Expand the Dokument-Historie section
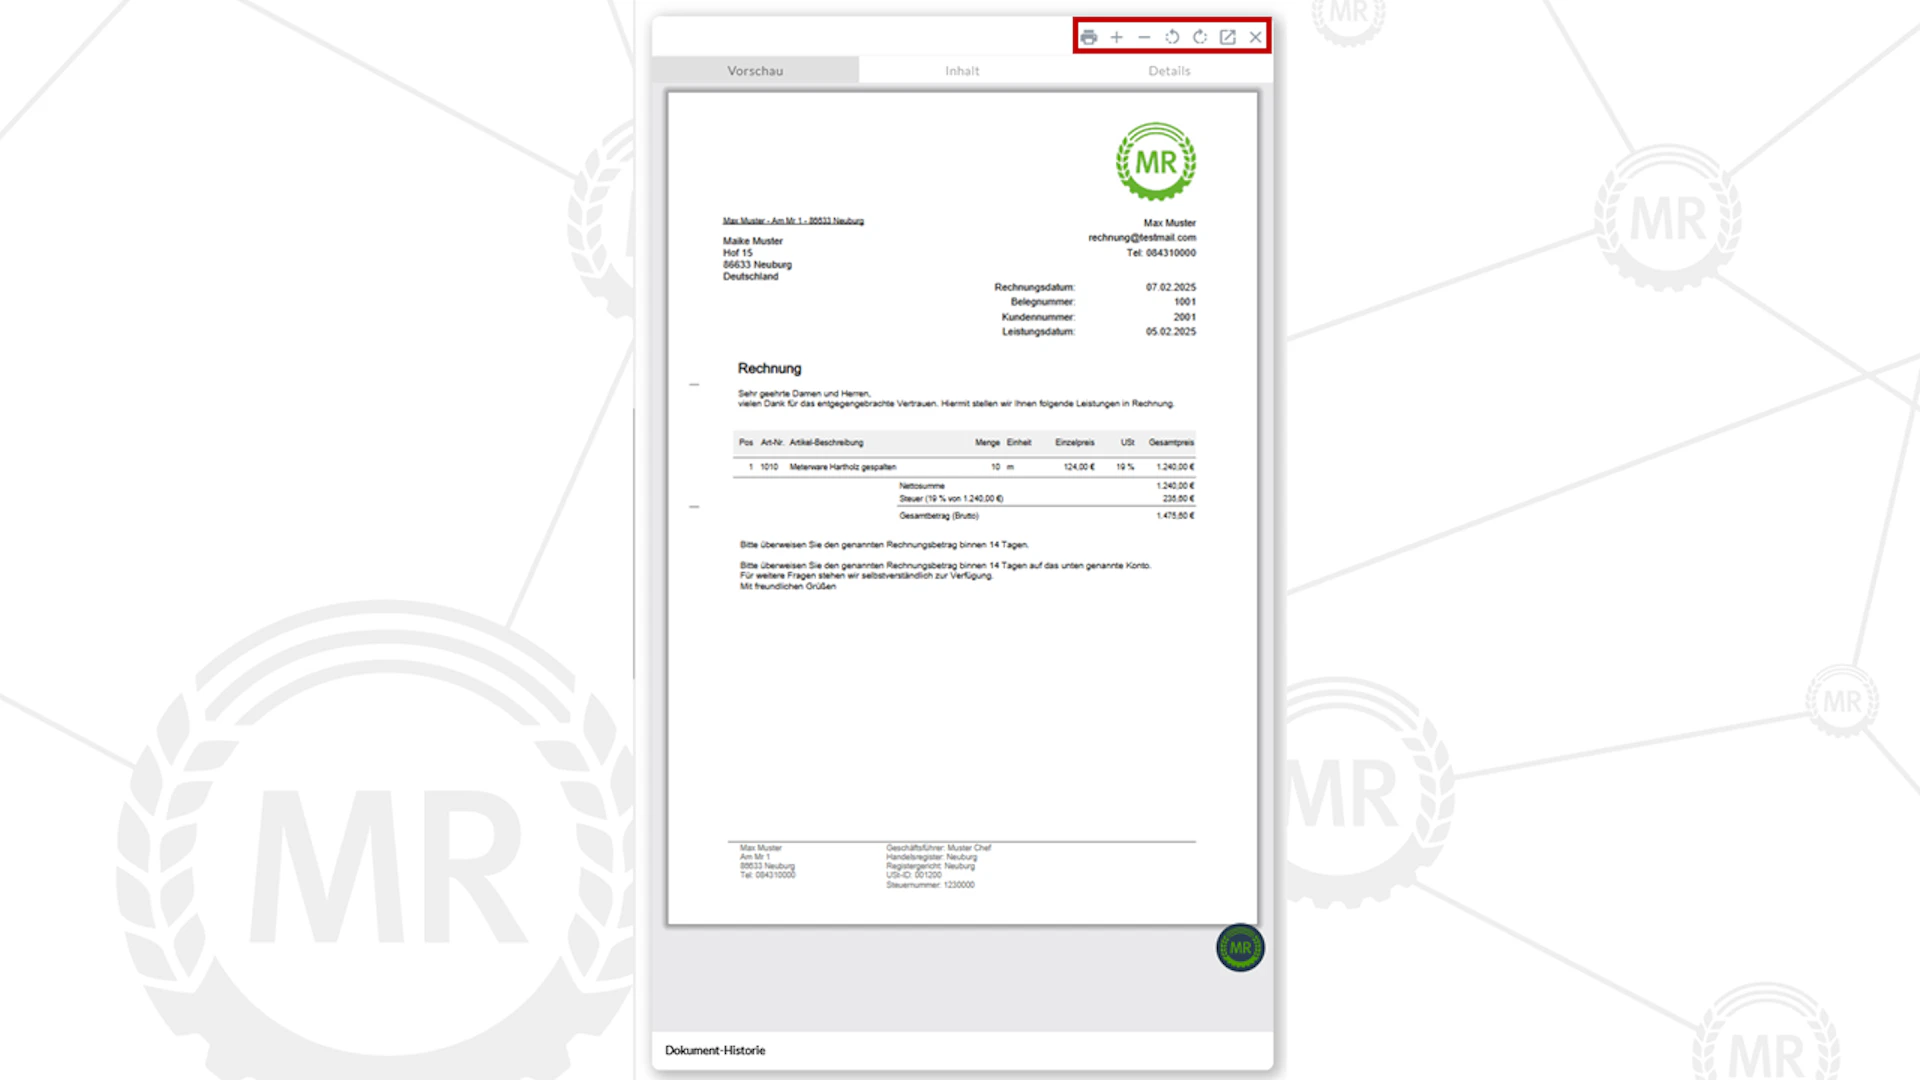This screenshot has width=1920, height=1080. 715,1050
